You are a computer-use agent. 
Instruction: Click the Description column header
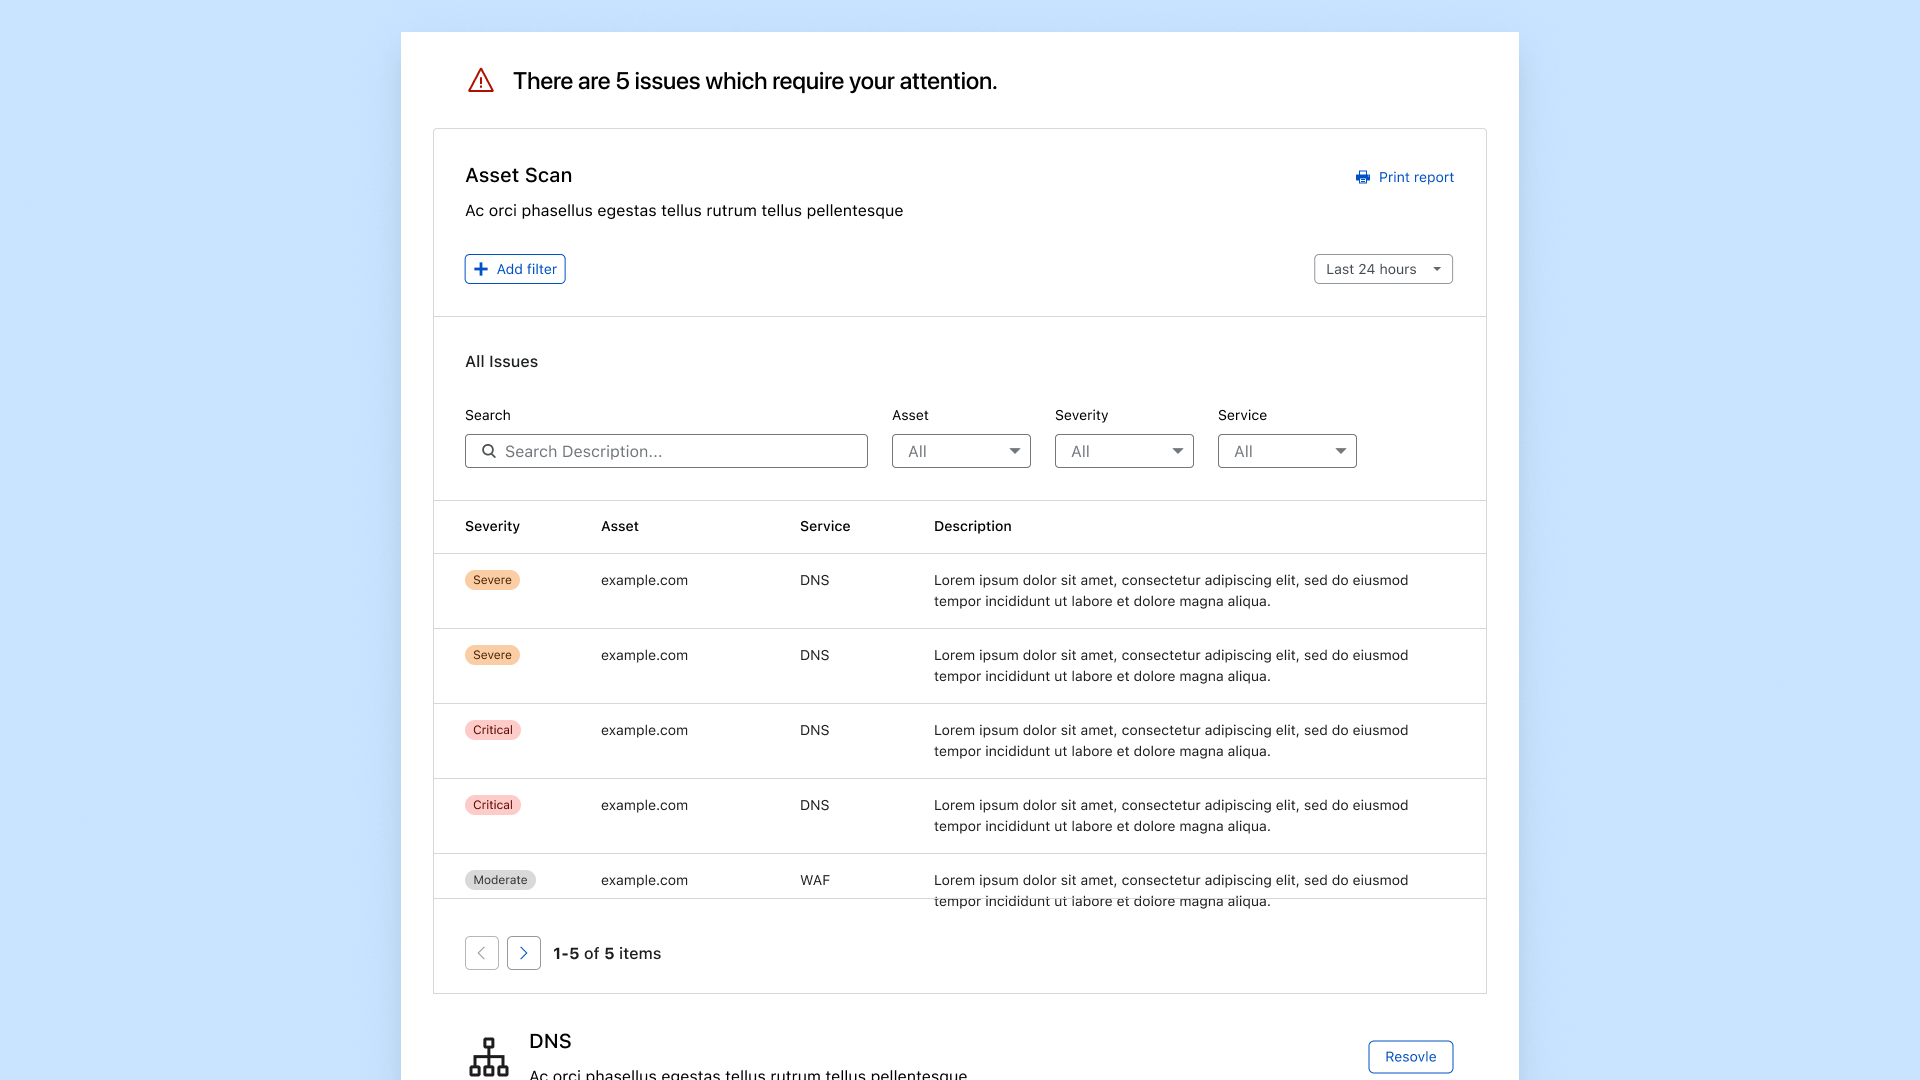pos(972,526)
